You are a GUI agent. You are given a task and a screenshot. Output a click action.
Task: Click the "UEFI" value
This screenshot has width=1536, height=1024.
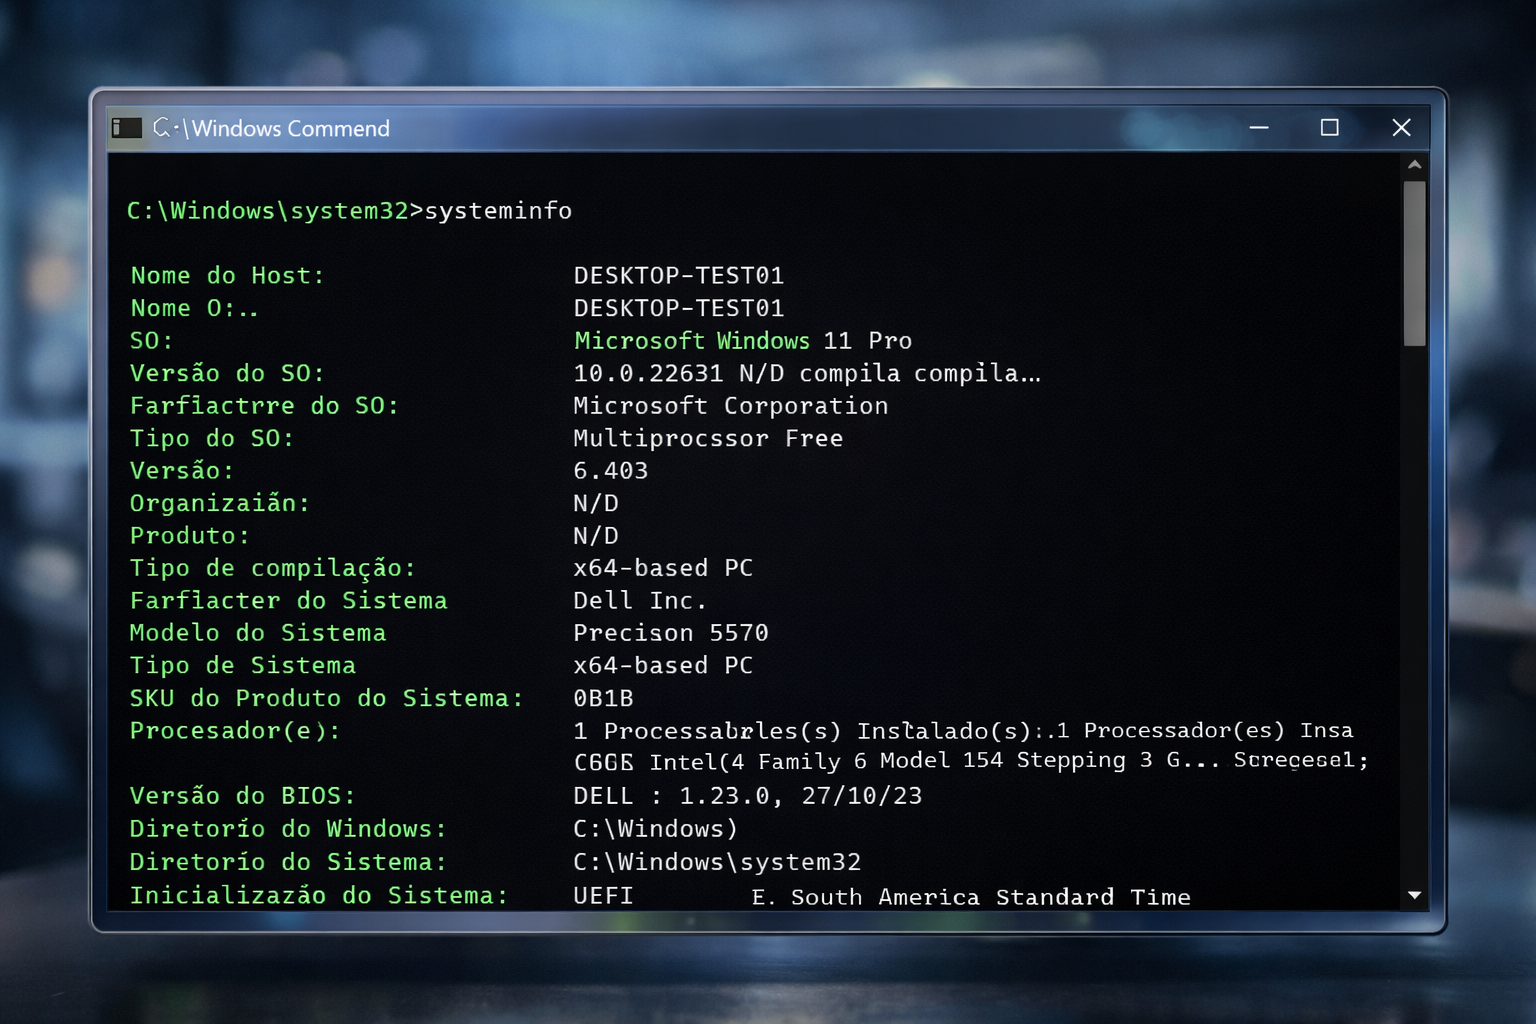(x=603, y=895)
